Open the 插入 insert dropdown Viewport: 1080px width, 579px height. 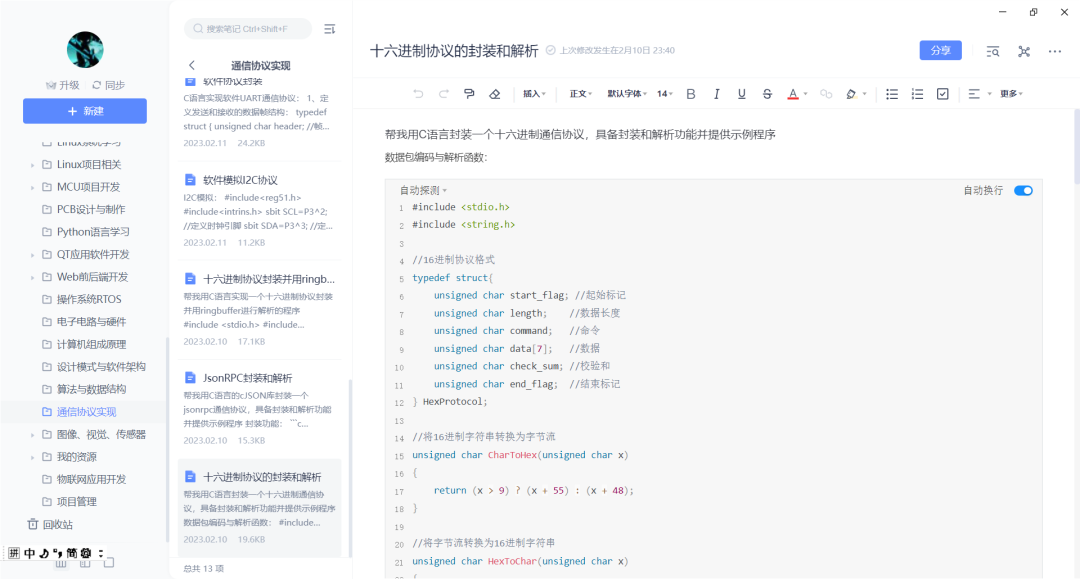pyautogui.click(x=534, y=94)
